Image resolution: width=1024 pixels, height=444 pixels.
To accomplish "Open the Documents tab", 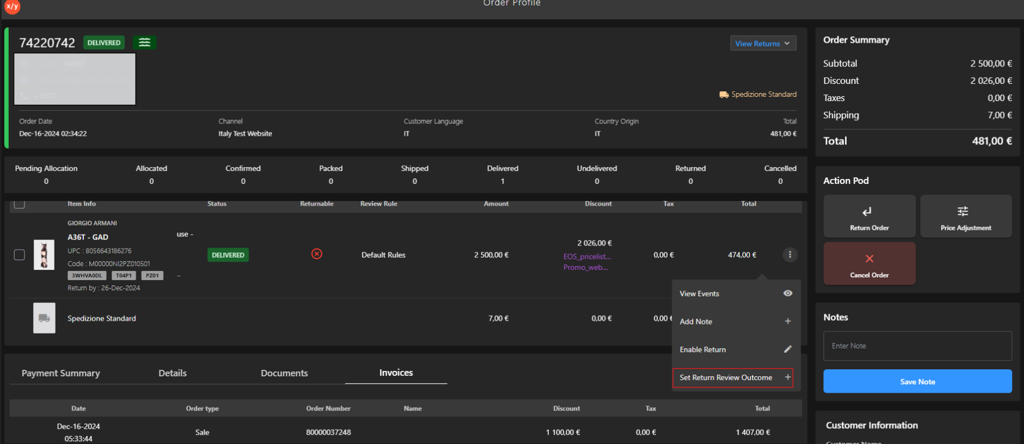I will point(284,373).
